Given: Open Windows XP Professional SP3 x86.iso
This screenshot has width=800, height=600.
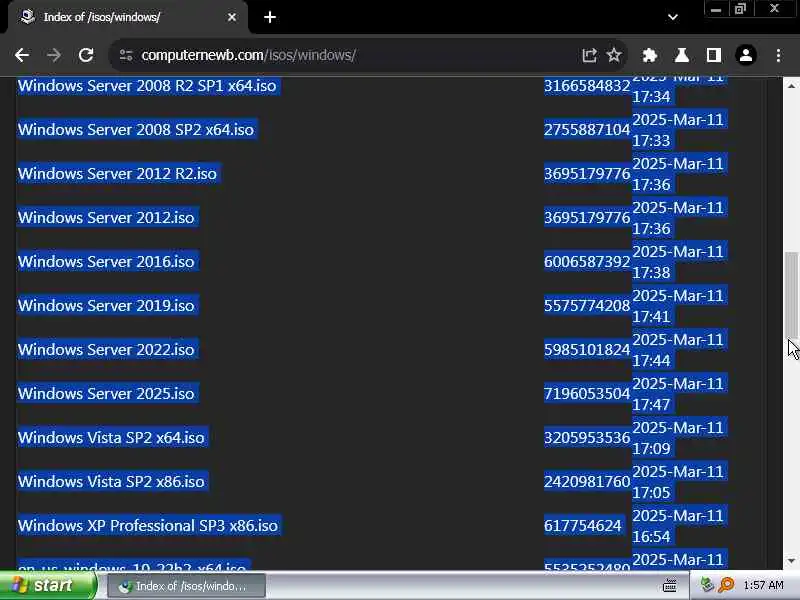Looking at the screenshot, I should tap(148, 526).
